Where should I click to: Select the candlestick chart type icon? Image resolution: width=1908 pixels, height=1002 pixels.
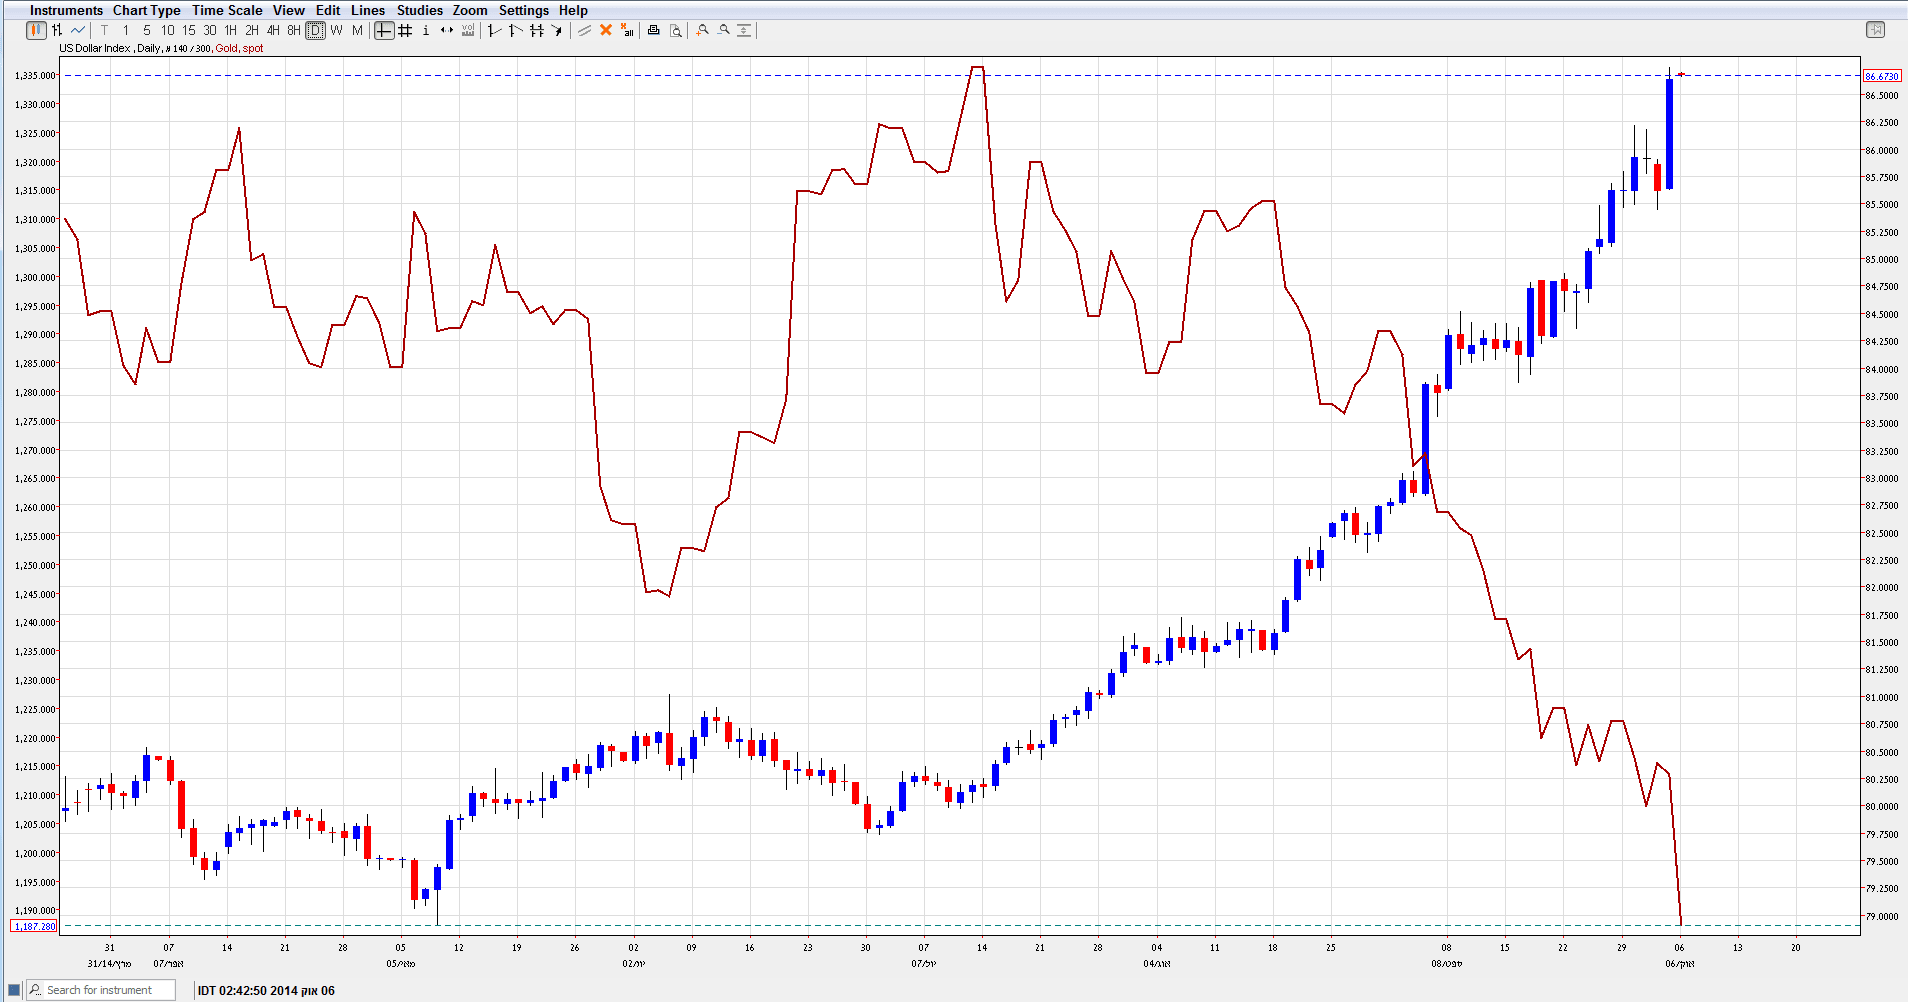(36, 30)
